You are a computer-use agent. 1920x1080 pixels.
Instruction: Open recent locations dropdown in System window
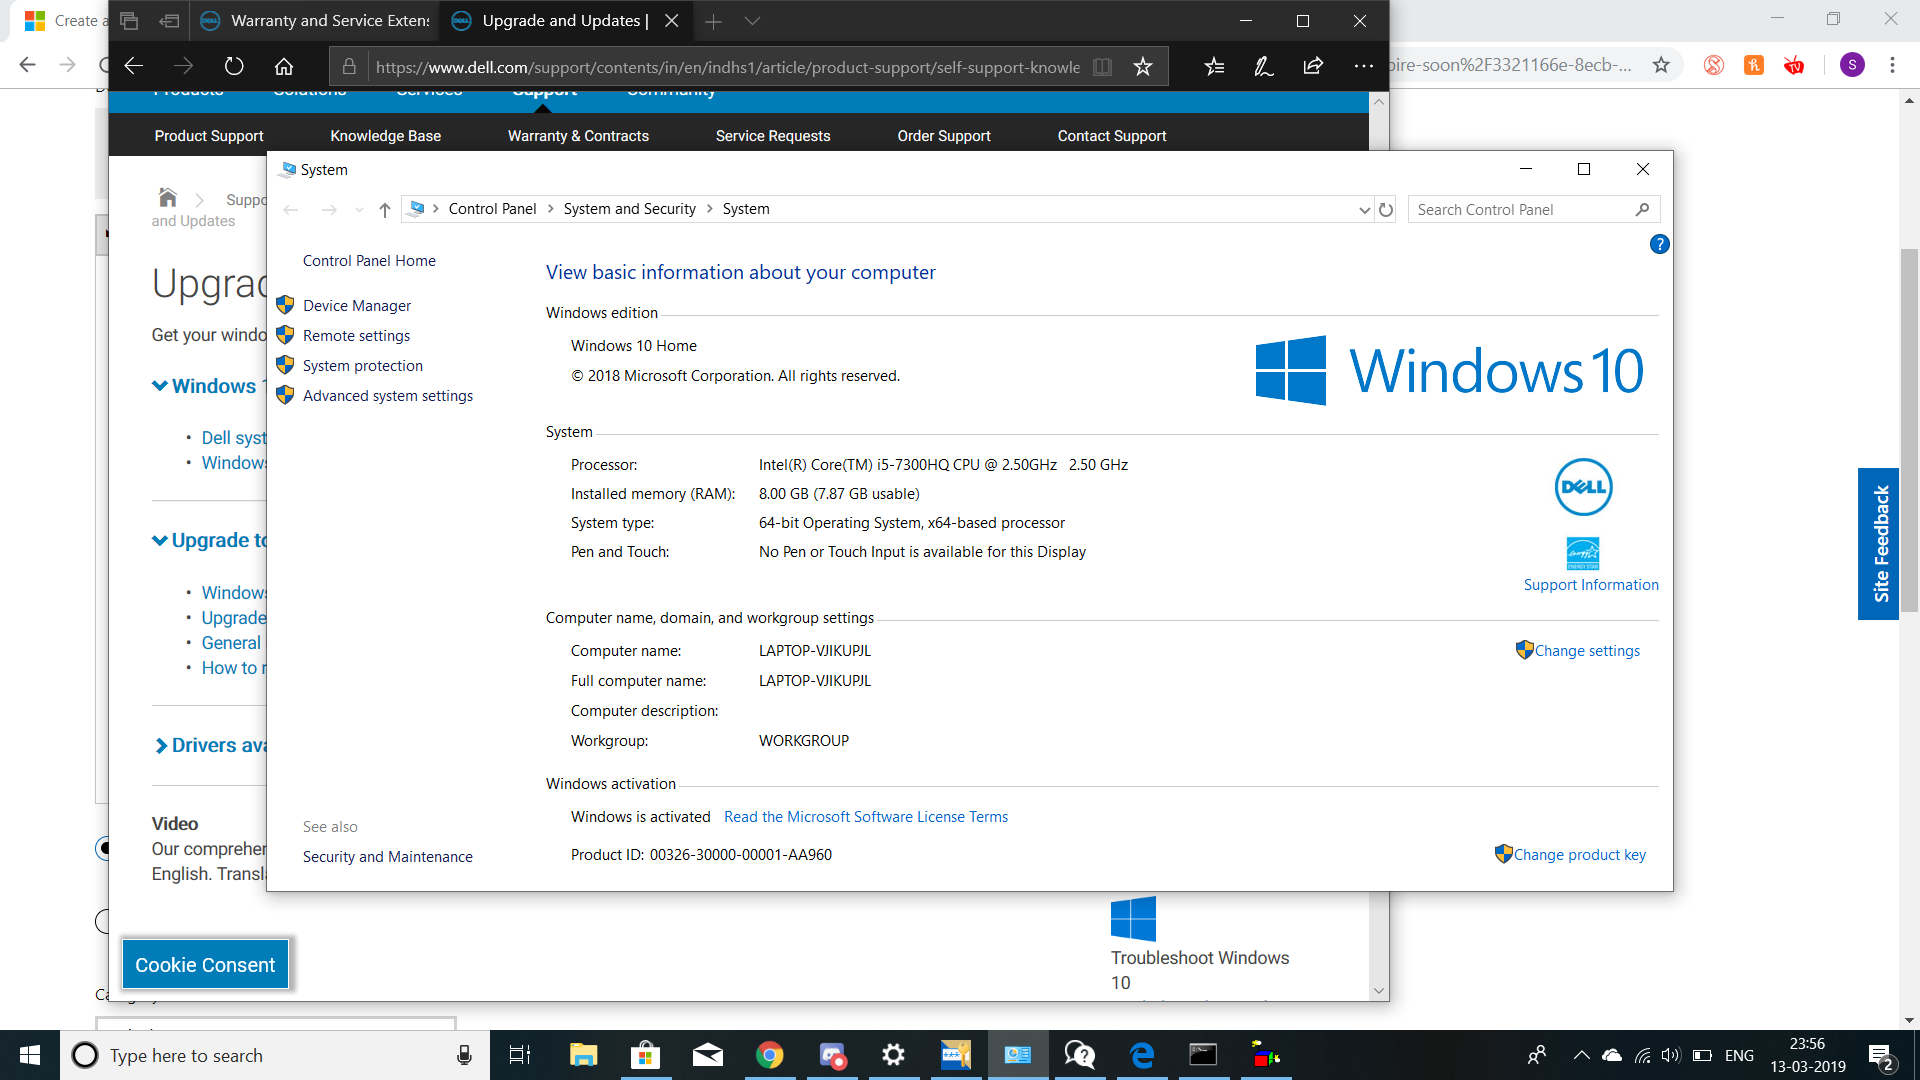click(359, 209)
